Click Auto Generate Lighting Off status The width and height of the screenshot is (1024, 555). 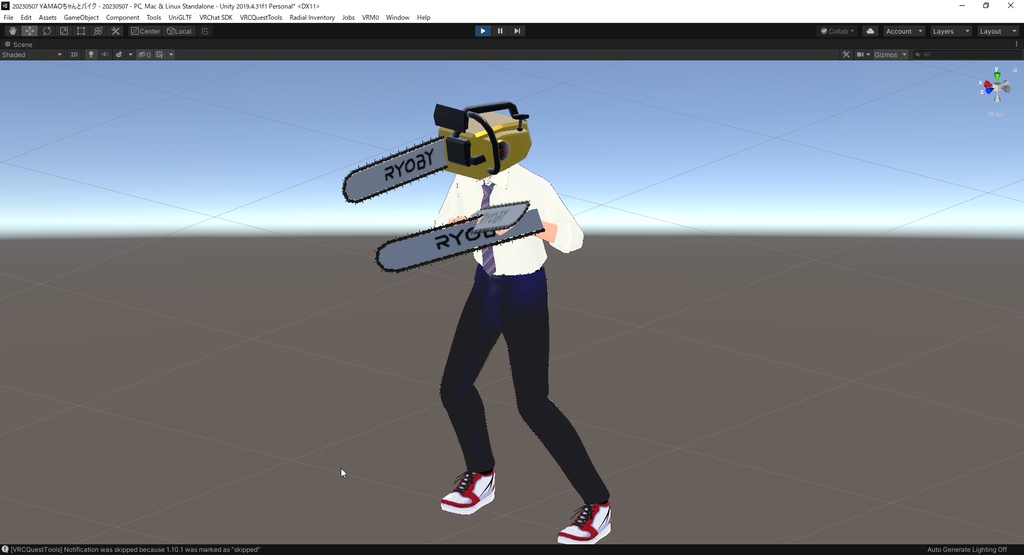(x=967, y=550)
